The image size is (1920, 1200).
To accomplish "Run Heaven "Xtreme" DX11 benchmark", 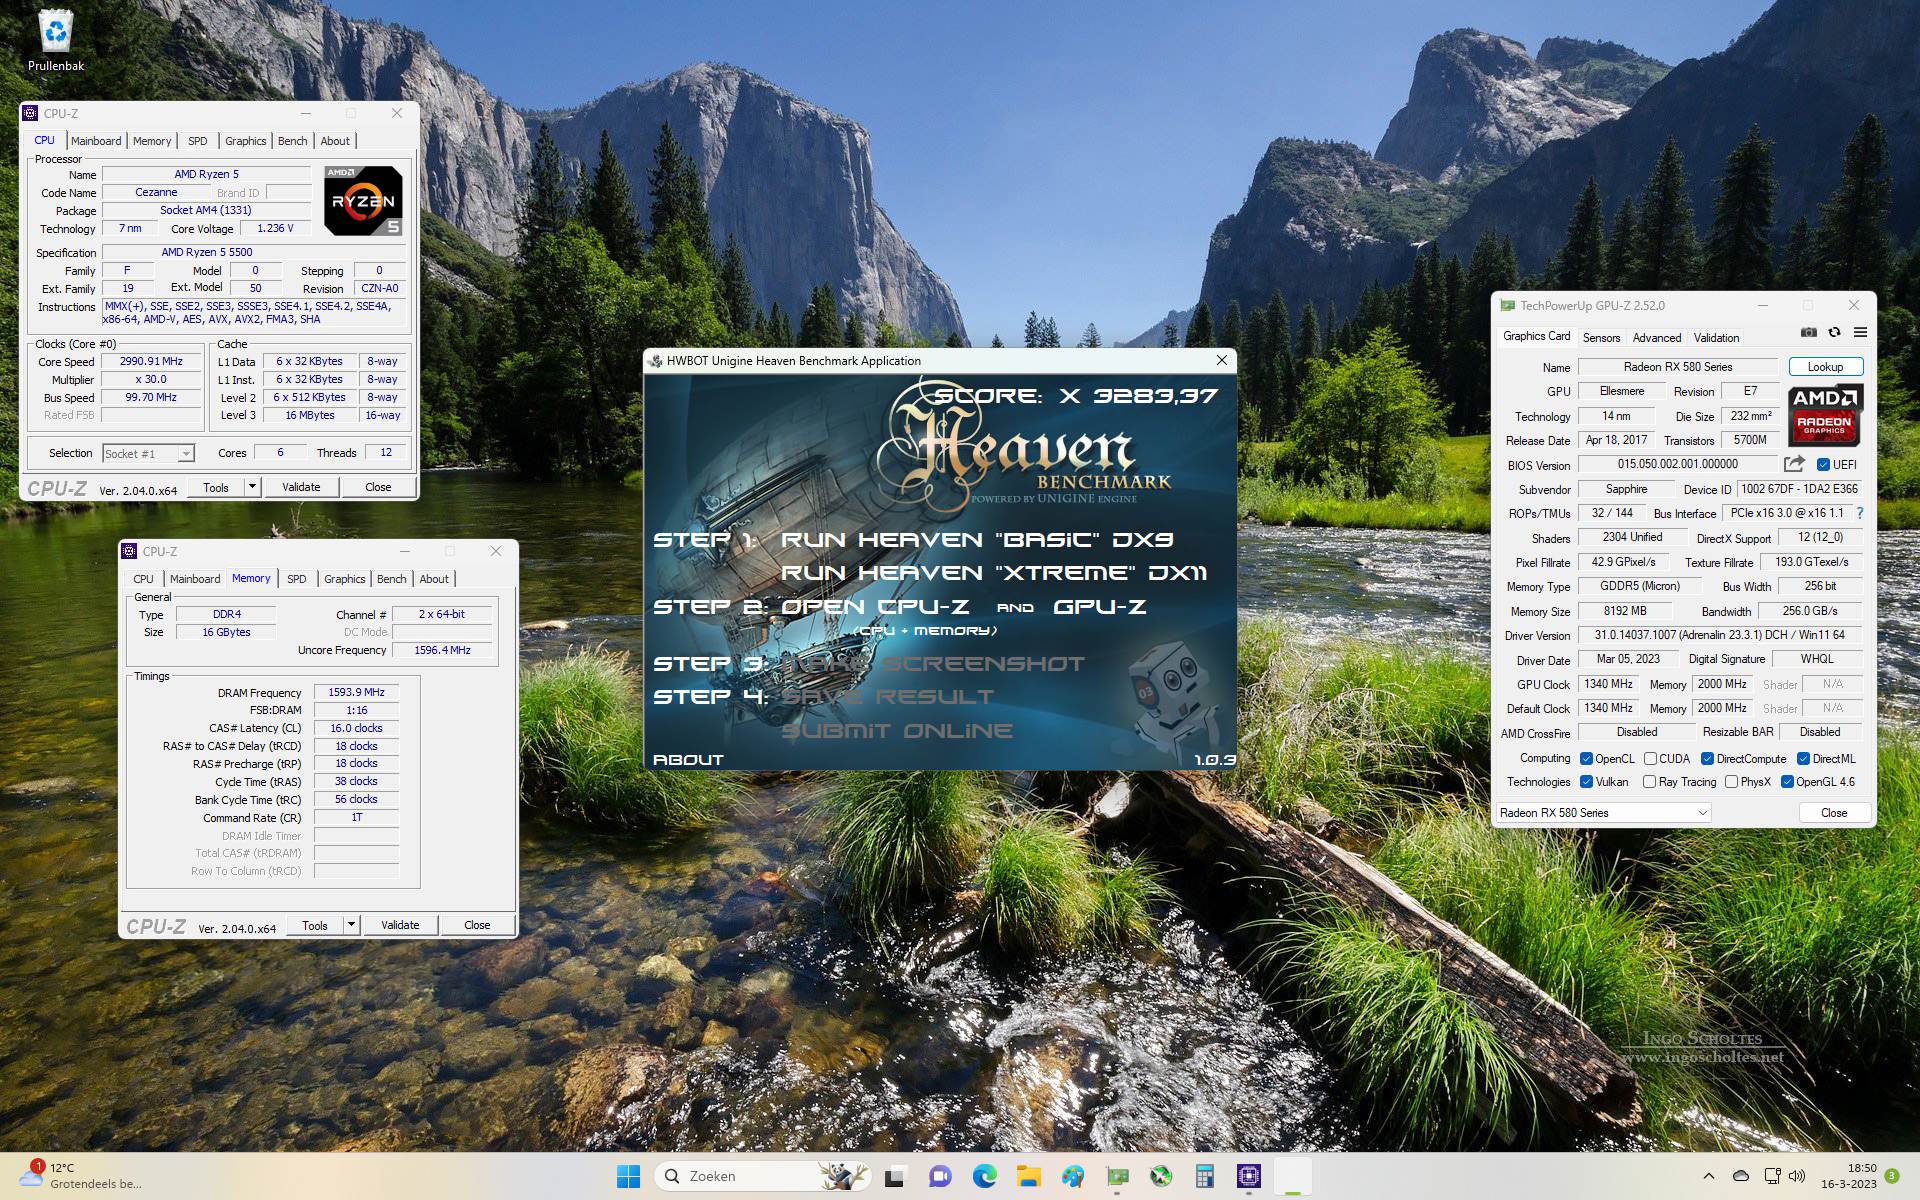I will [x=993, y=573].
